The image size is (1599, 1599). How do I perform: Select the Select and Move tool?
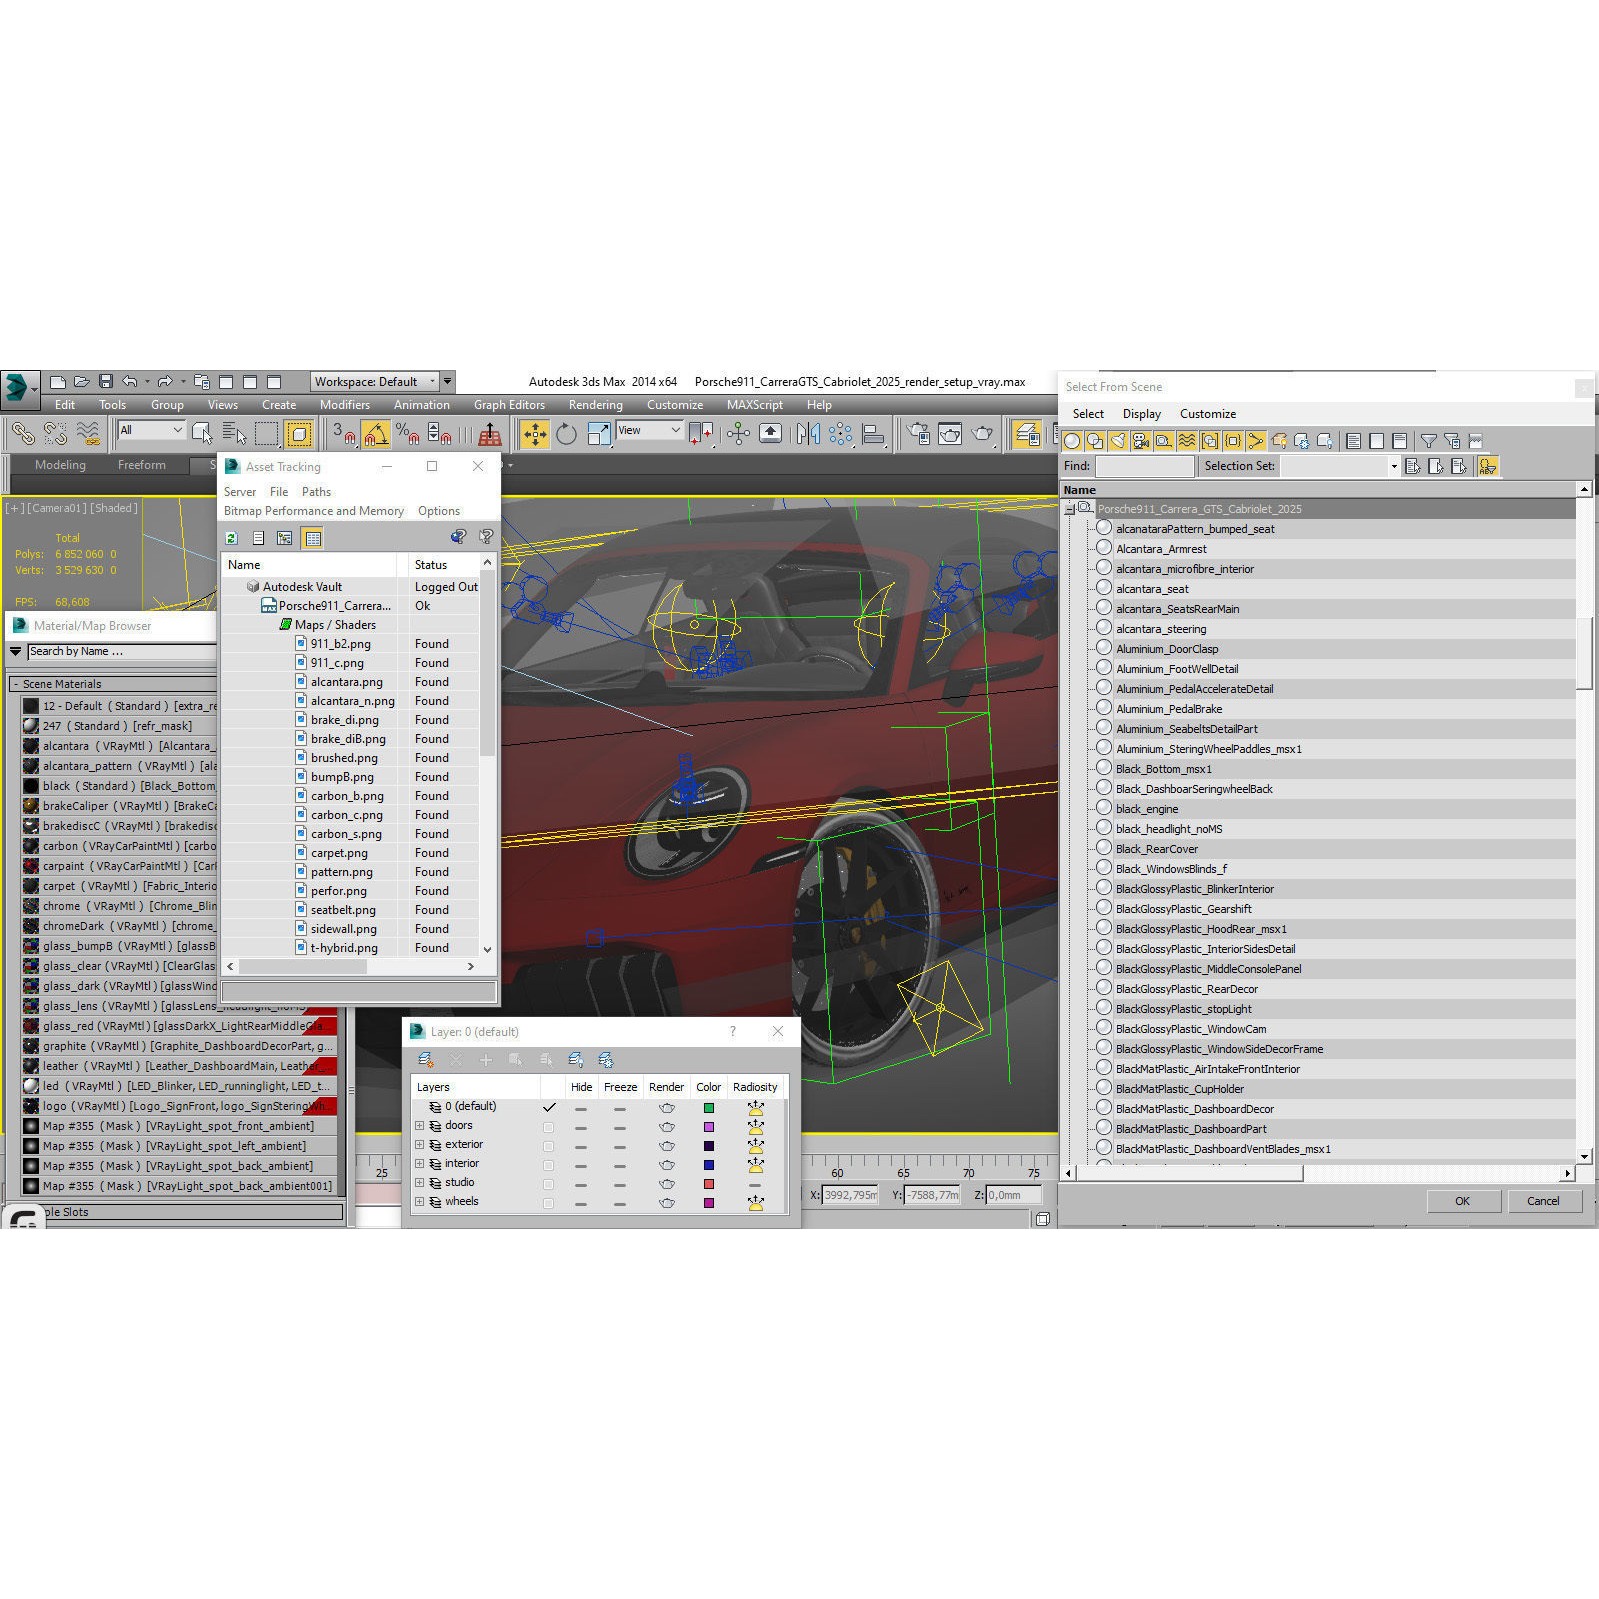click(x=535, y=433)
